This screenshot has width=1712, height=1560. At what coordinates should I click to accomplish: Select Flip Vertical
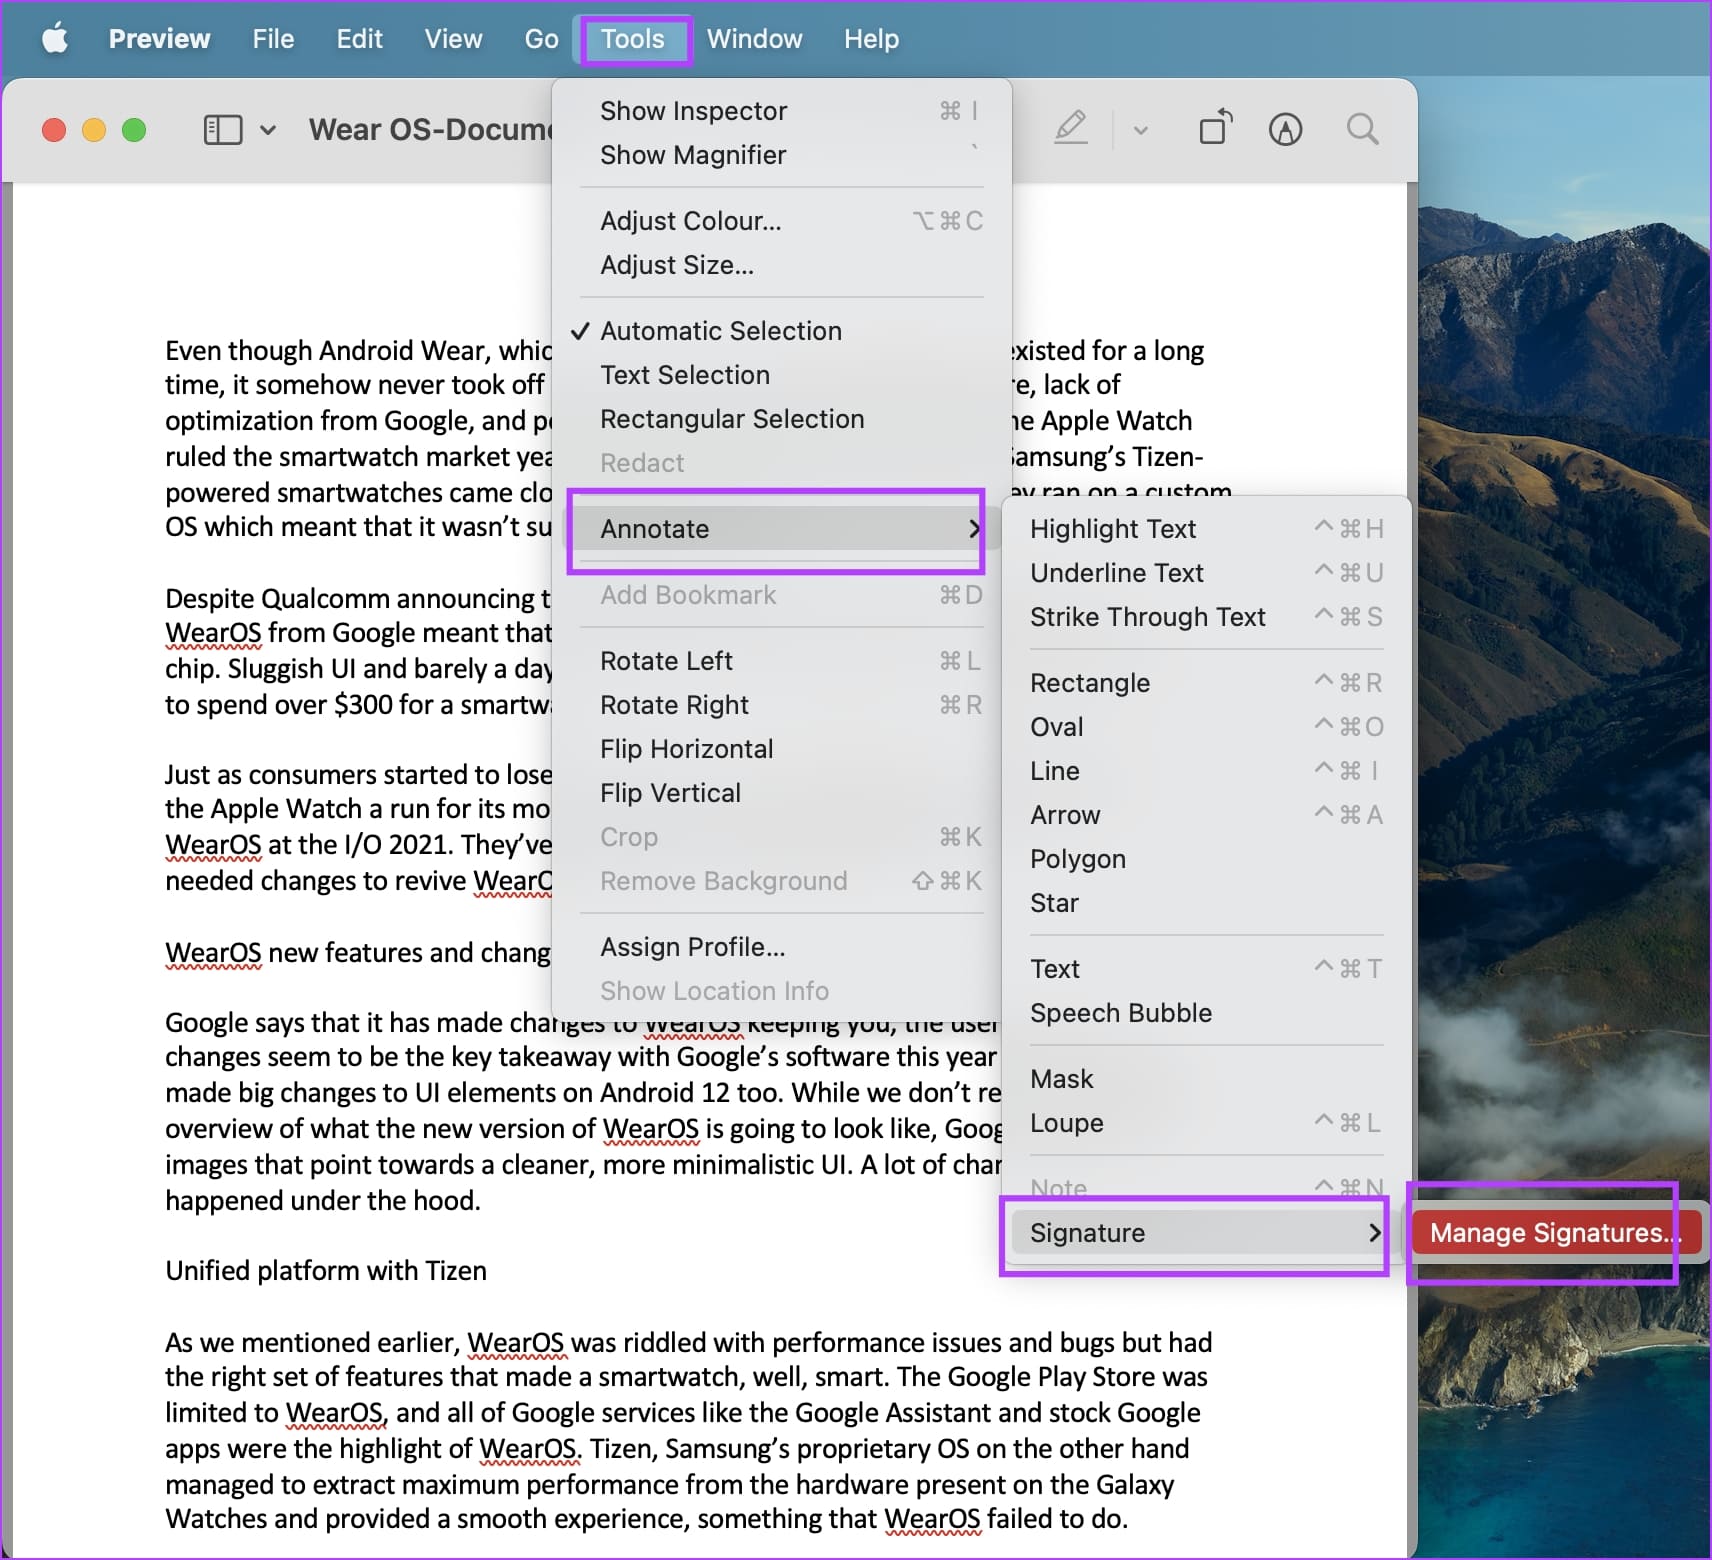[x=782, y=793]
